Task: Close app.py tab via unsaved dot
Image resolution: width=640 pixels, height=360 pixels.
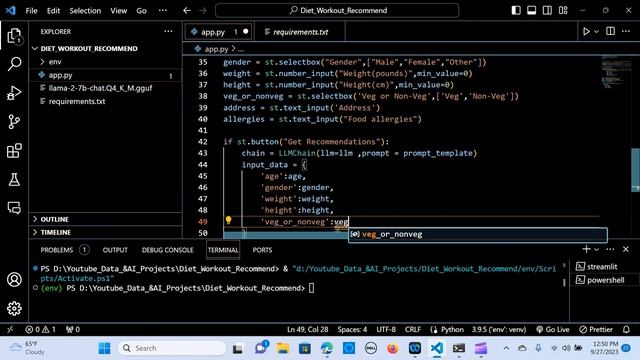Action: point(246,31)
